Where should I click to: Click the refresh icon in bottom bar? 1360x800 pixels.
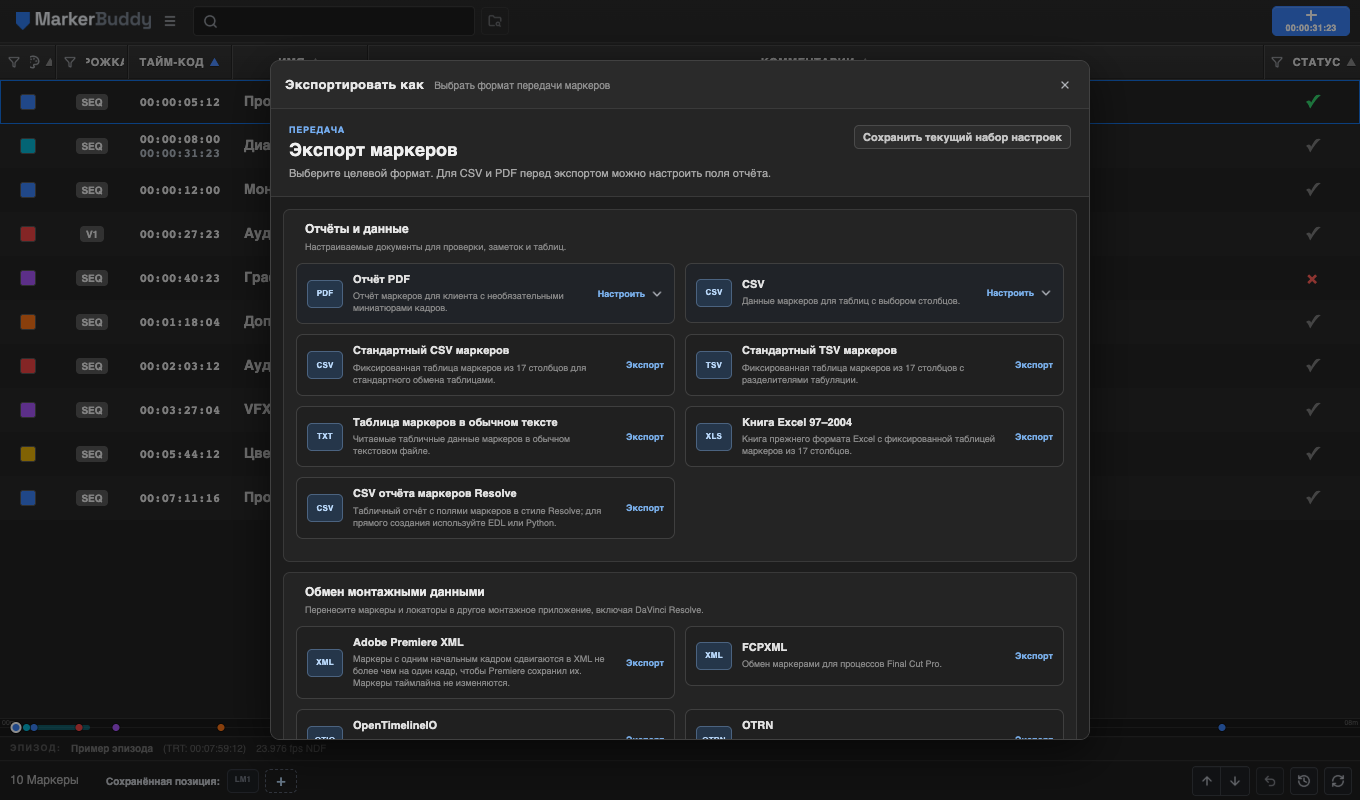click(x=1336, y=781)
